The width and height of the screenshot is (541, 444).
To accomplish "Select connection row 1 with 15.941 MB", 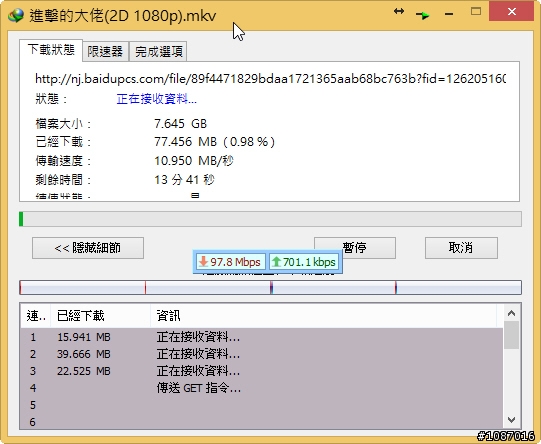I will (262, 337).
